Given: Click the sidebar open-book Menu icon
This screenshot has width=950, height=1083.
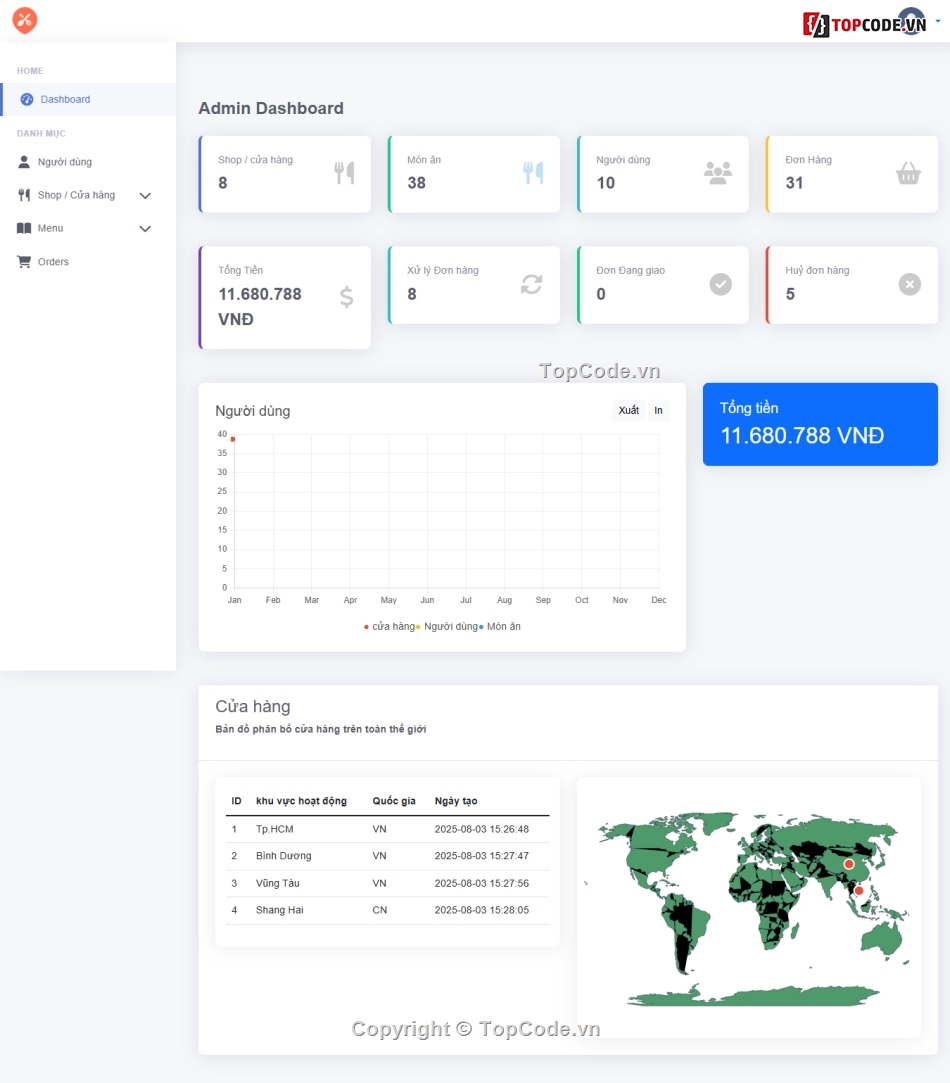Looking at the screenshot, I should [x=23, y=228].
